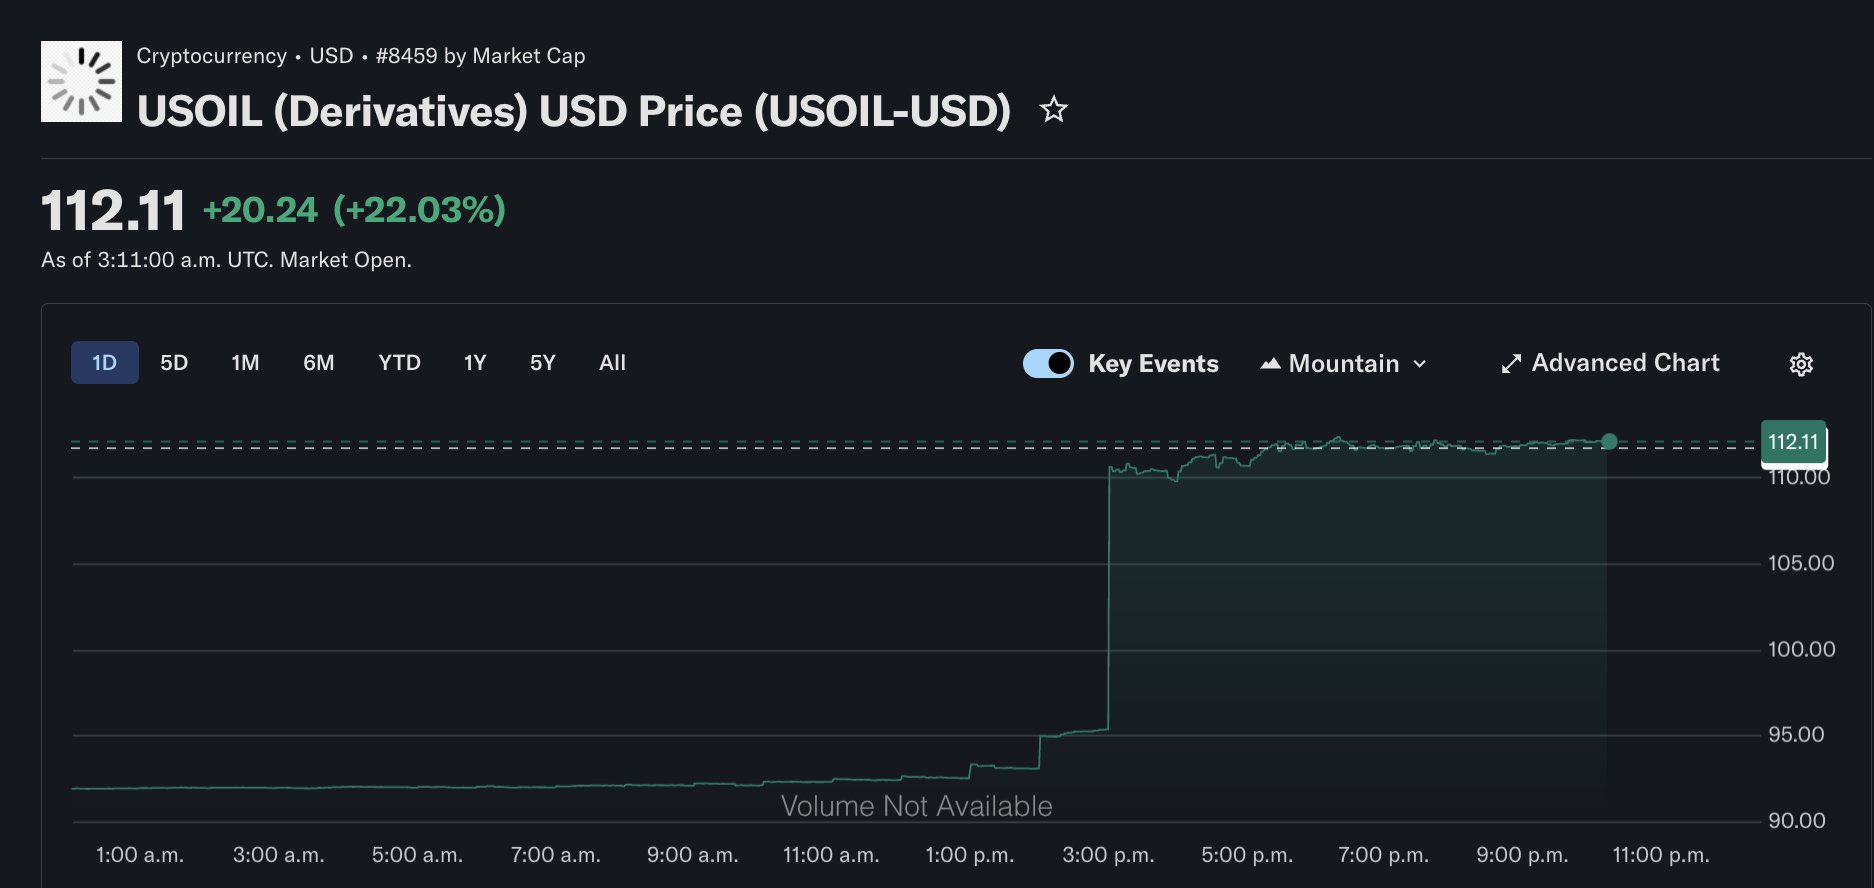Expand the Mountain chart style dropdown chevron

[1420, 364]
